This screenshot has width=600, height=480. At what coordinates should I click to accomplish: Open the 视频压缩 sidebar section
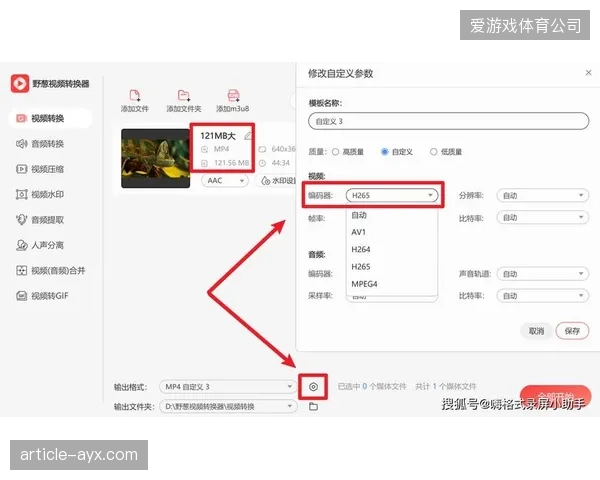click(x=40, y=169)
